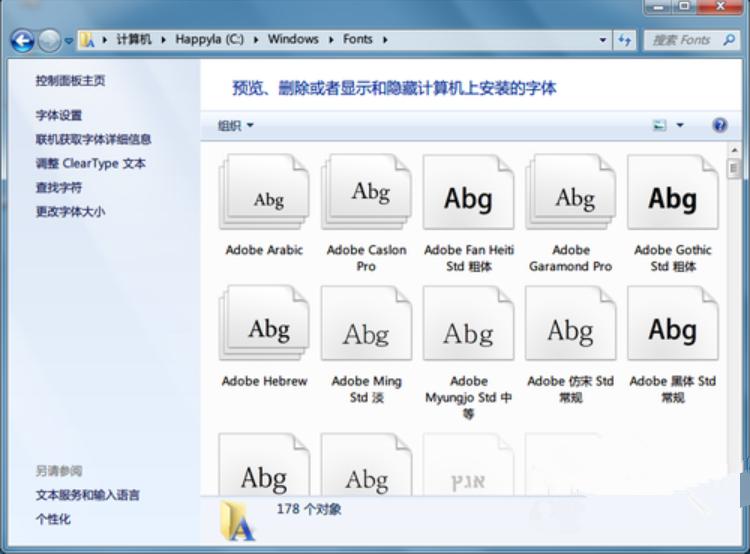Image resolution: width=750 pixels, height=554 pixels.
Task: Open the view options dropdown arrow
Action: [680, 125]
